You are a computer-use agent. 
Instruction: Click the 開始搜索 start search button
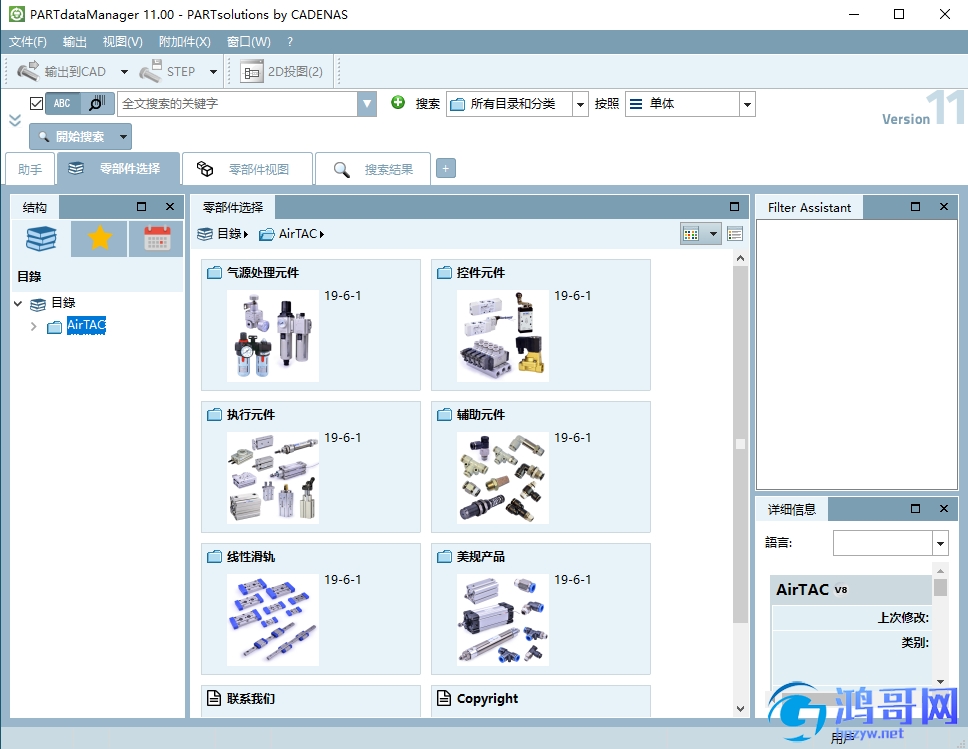[x=73, y=136]
